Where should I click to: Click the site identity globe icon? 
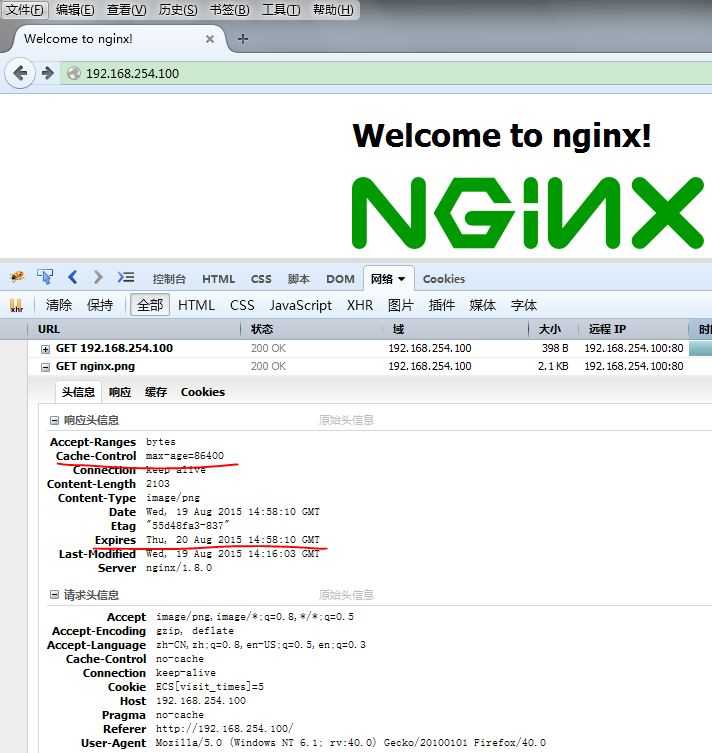[x=73, y=73]
